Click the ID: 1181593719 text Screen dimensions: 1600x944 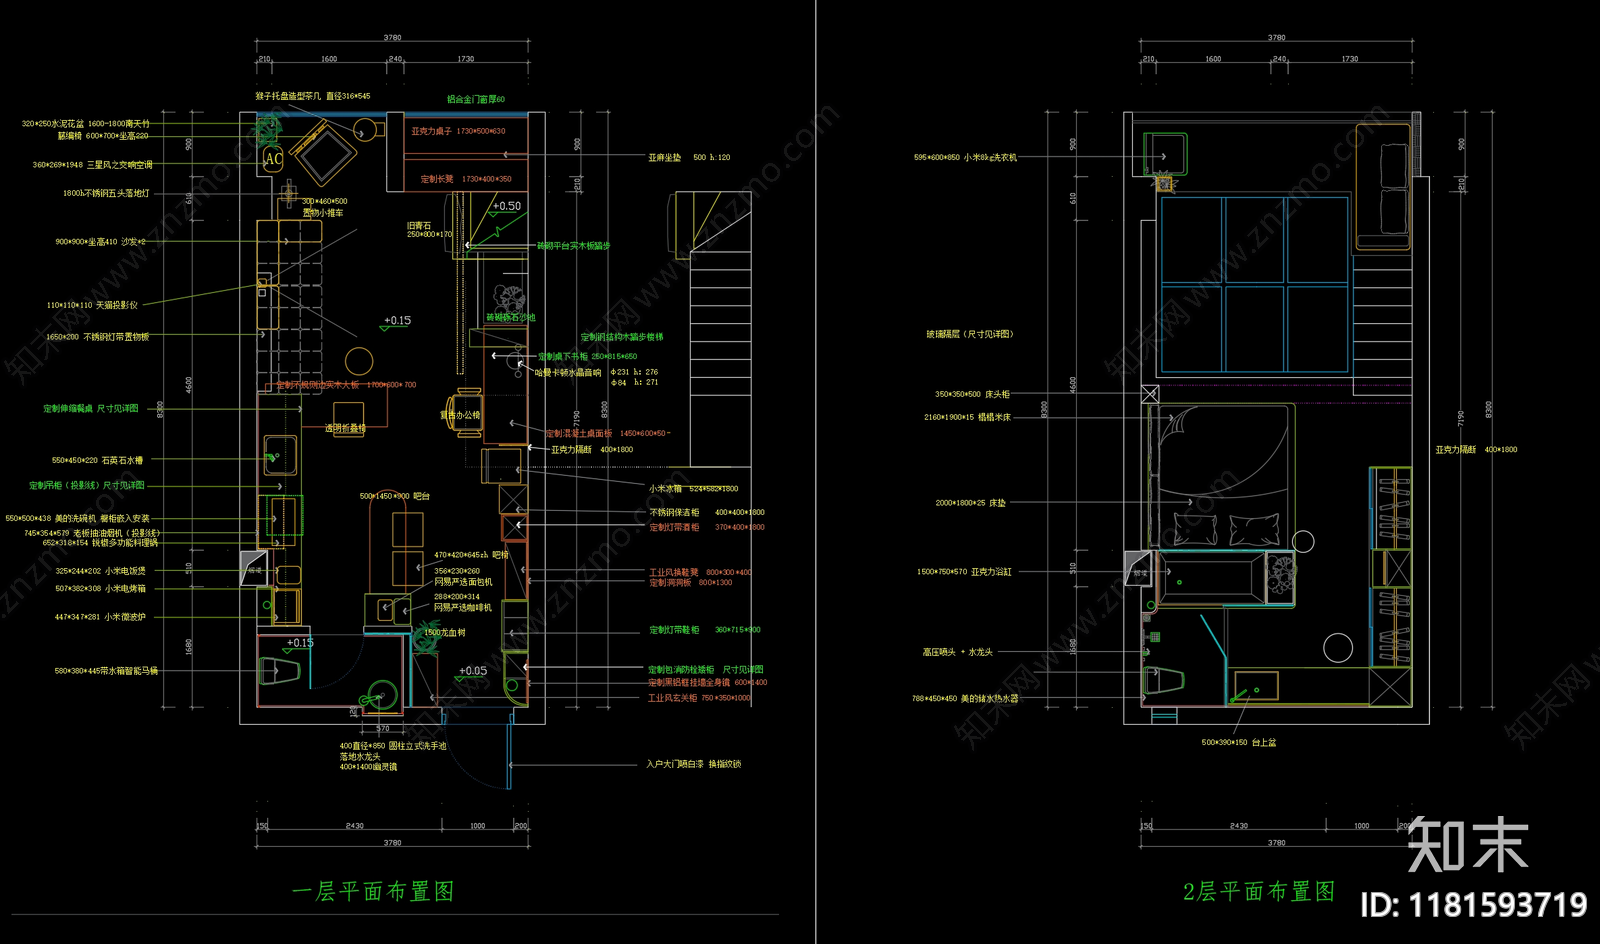click(x=1473, y=905)
